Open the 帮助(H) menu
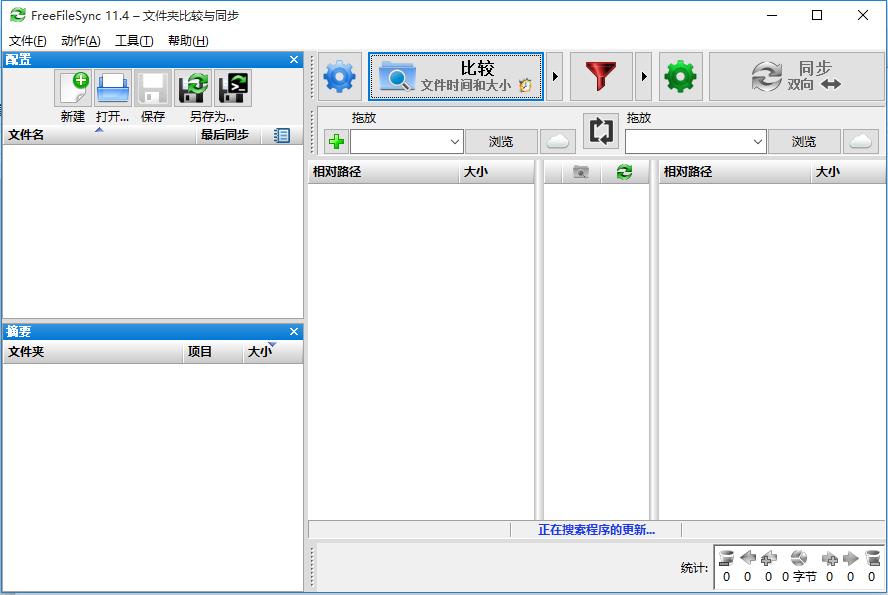The height and width of the screenshot is (595, 888). click(188, 41)
